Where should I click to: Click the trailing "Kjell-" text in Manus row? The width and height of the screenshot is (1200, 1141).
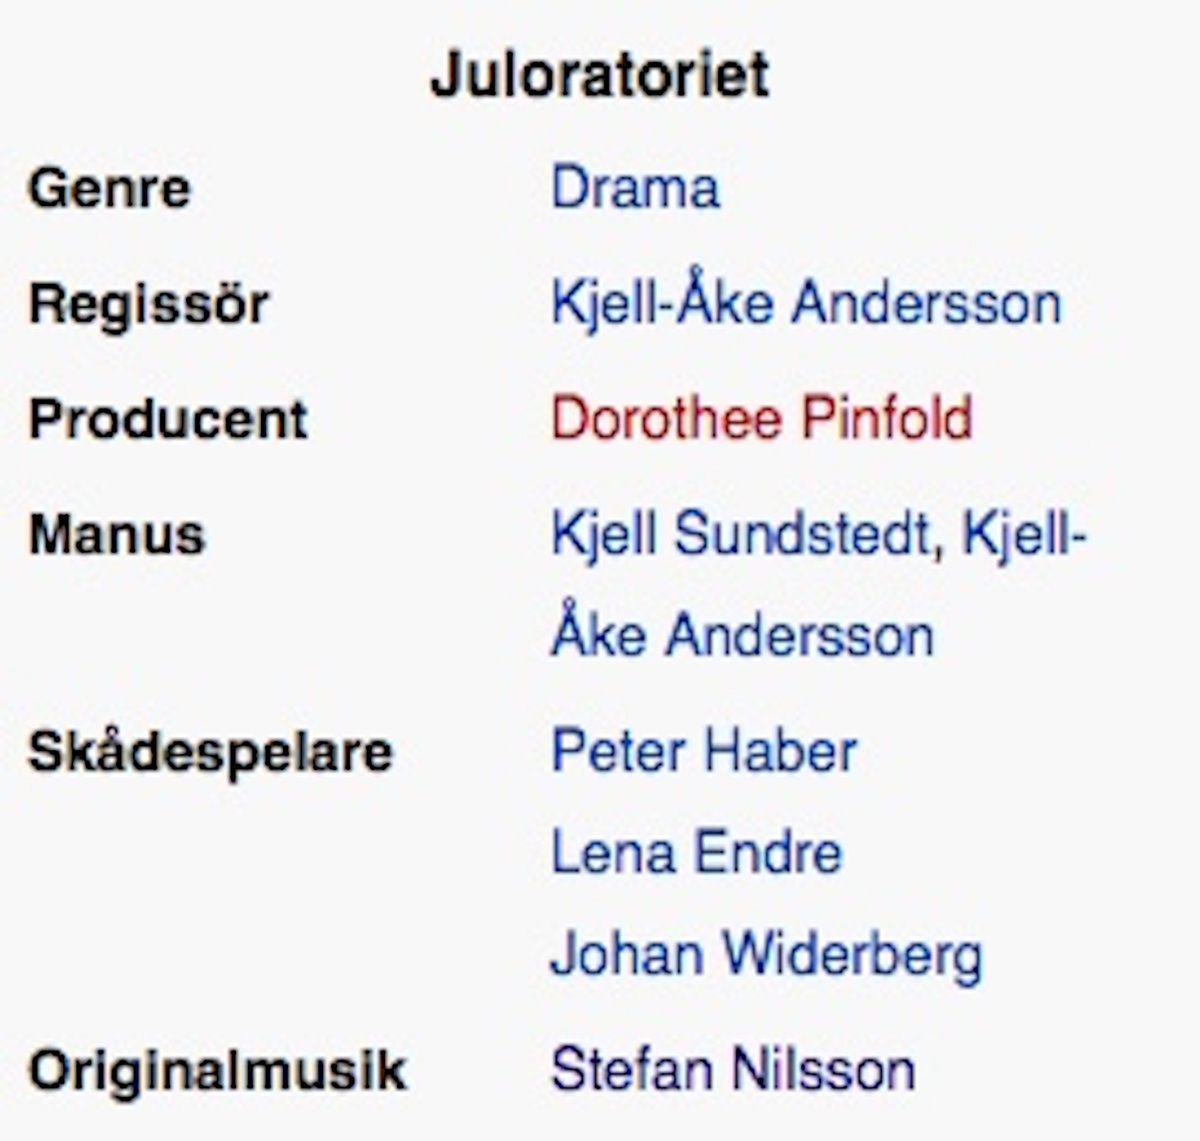(1023, 533)
